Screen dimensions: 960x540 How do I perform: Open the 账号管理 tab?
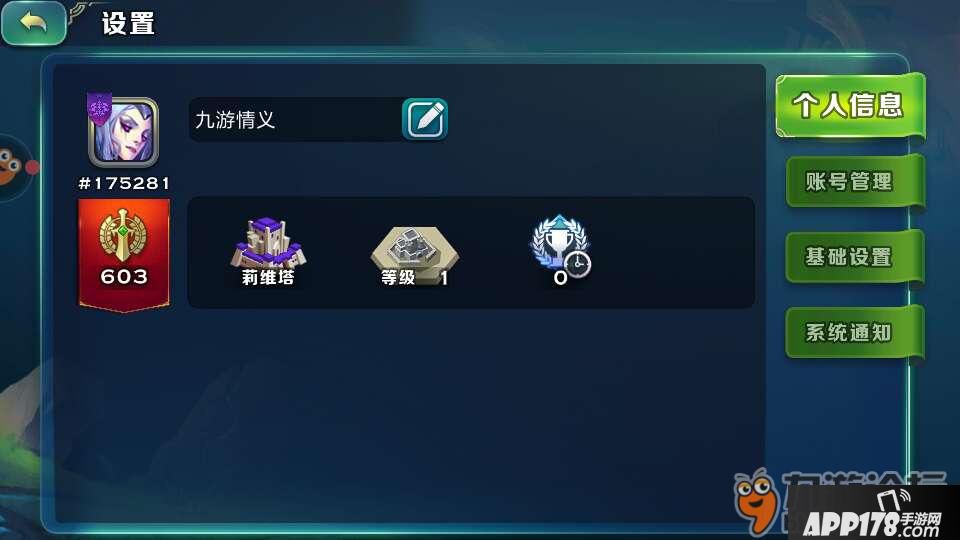pos(853,181)
